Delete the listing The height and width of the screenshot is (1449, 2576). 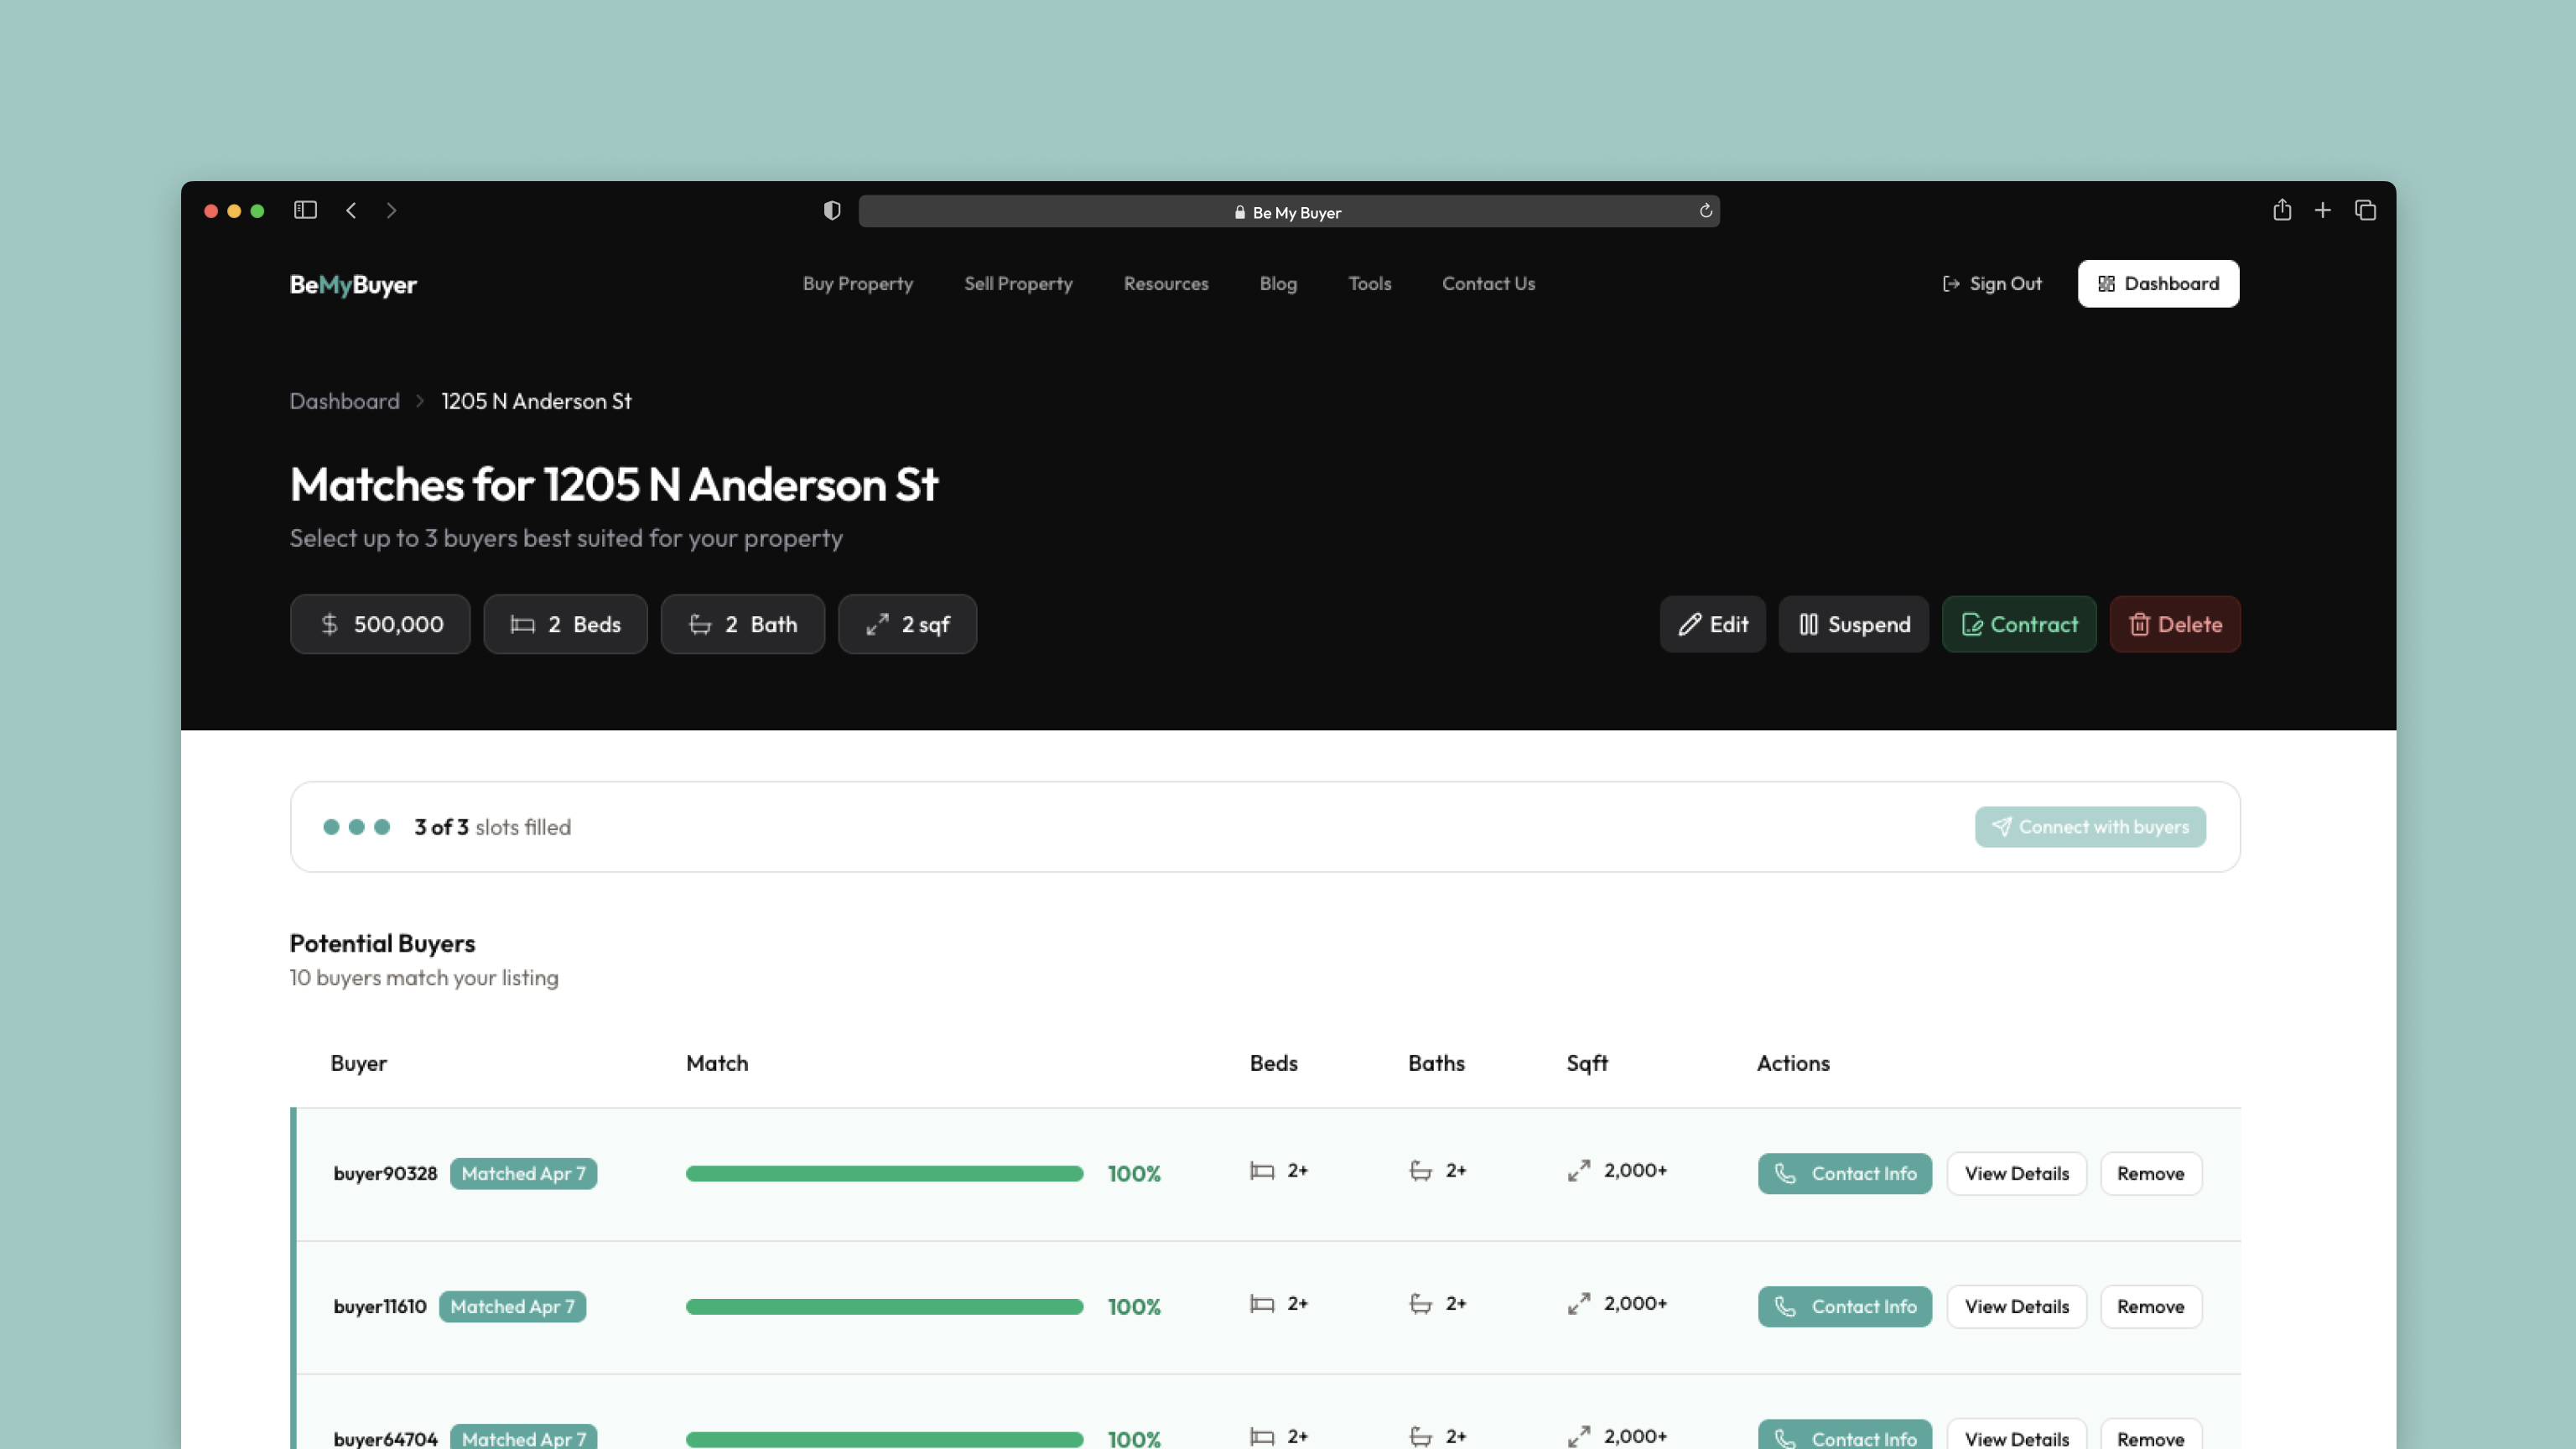[2175, 624]
